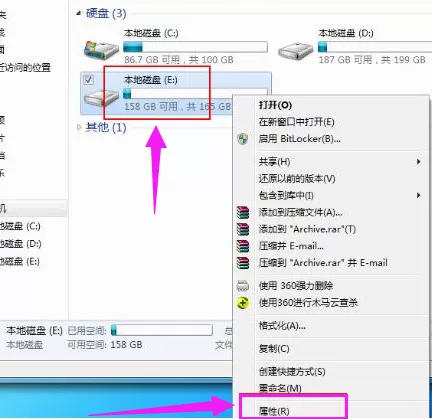The width and height of the screenshot is (432, 419).
Task: Click the Local Disk (E:) drive icon
Action: 101,98
